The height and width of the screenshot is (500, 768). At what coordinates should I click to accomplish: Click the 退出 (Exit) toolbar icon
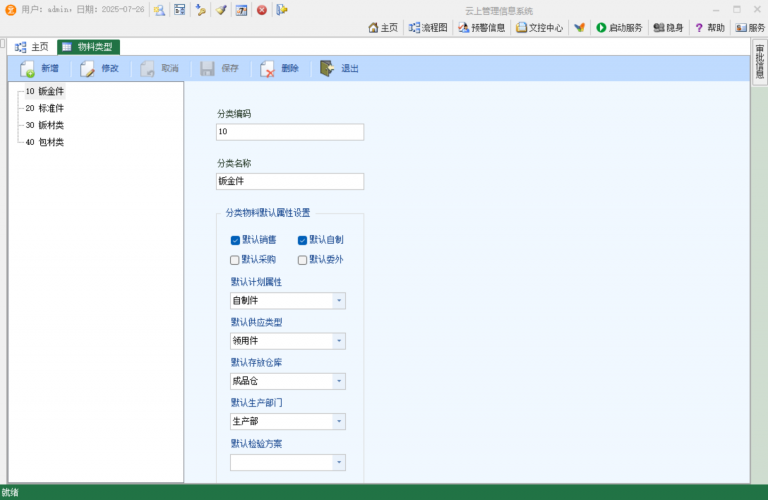pyautogui.click(x=328, y=69)
